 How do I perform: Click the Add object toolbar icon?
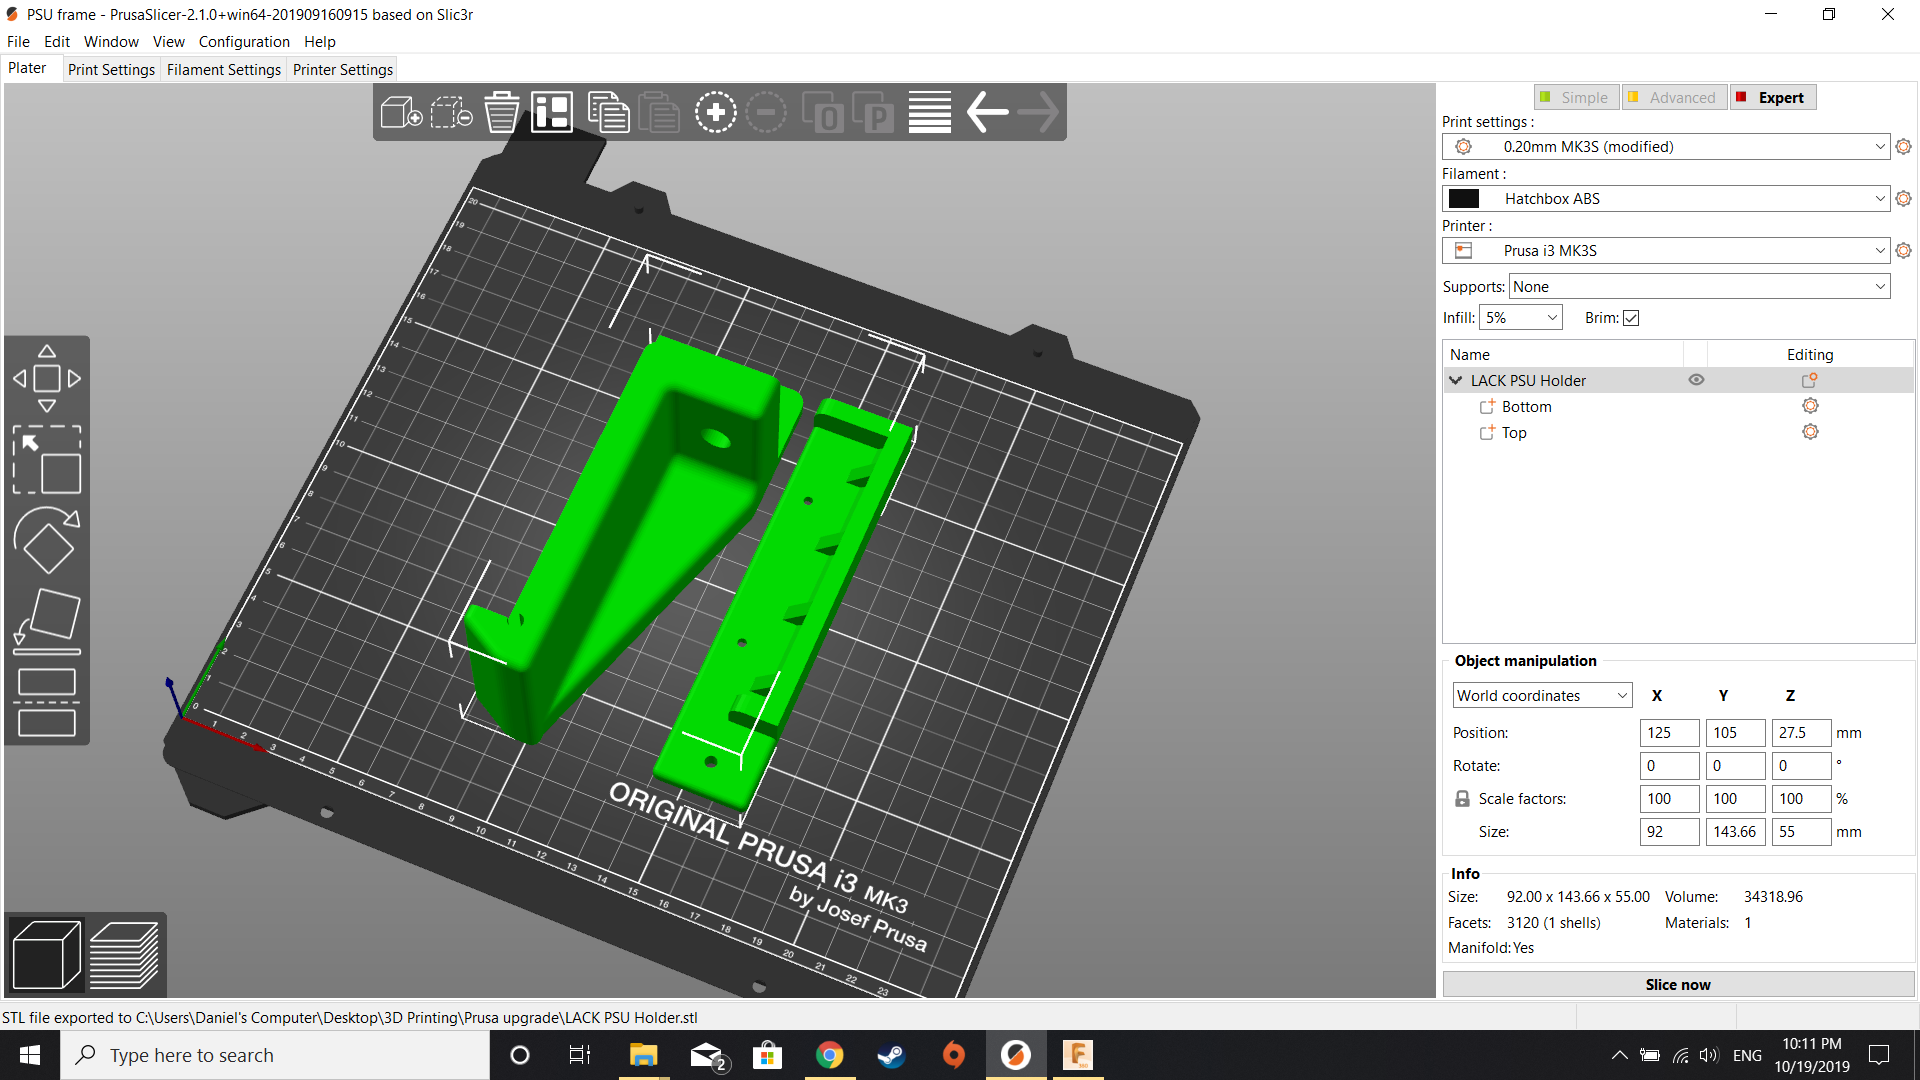coord(401,112)
